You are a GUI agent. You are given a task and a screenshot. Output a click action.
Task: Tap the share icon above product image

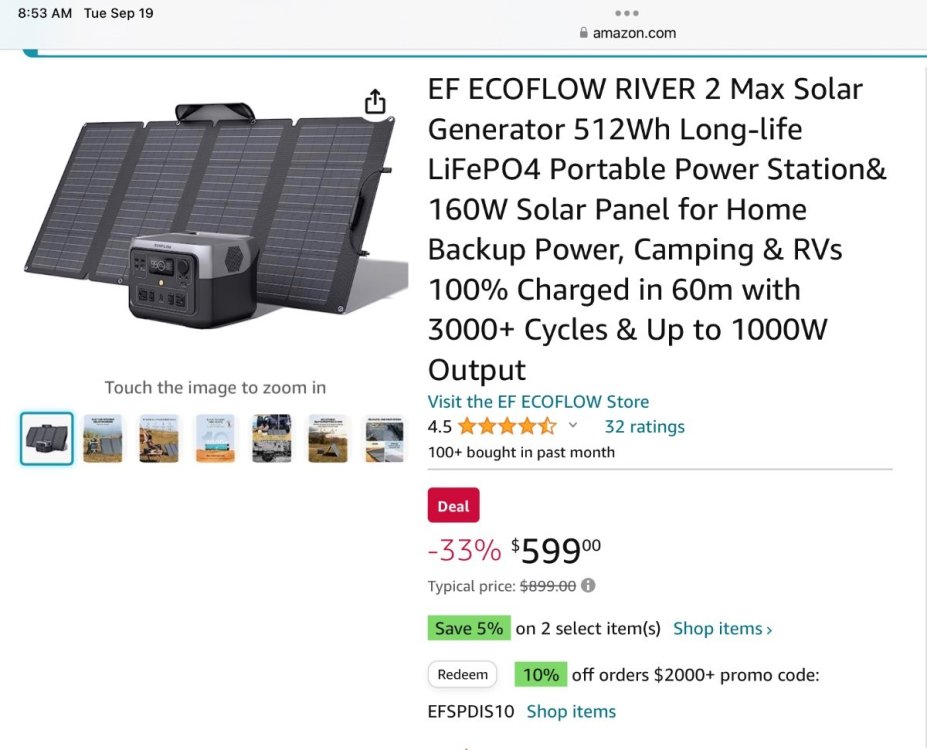(374, 102)
